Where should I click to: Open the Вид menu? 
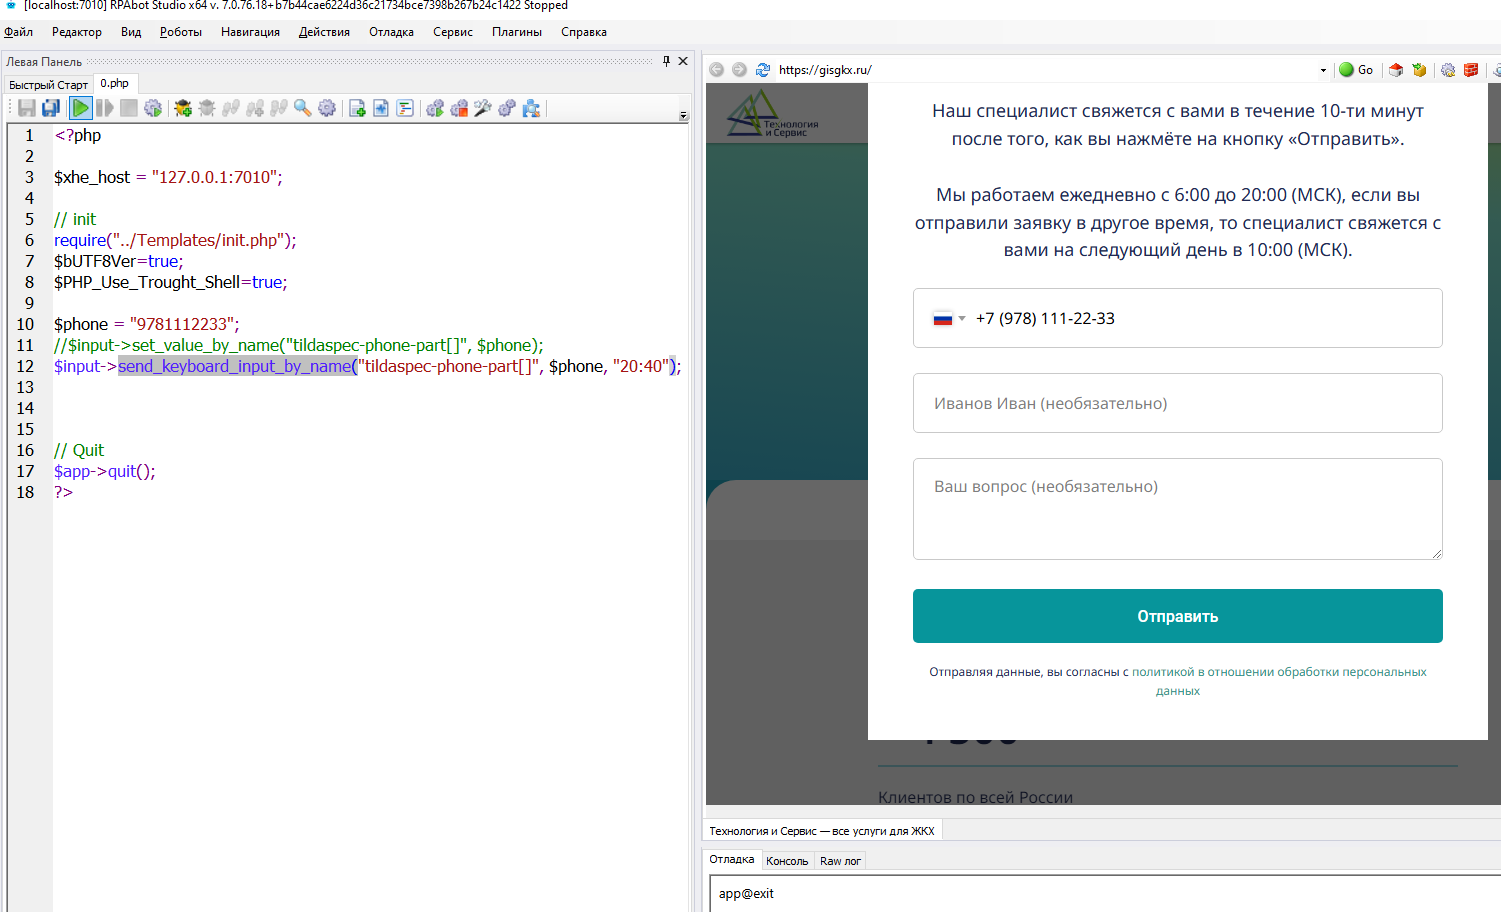coord(131,32)
